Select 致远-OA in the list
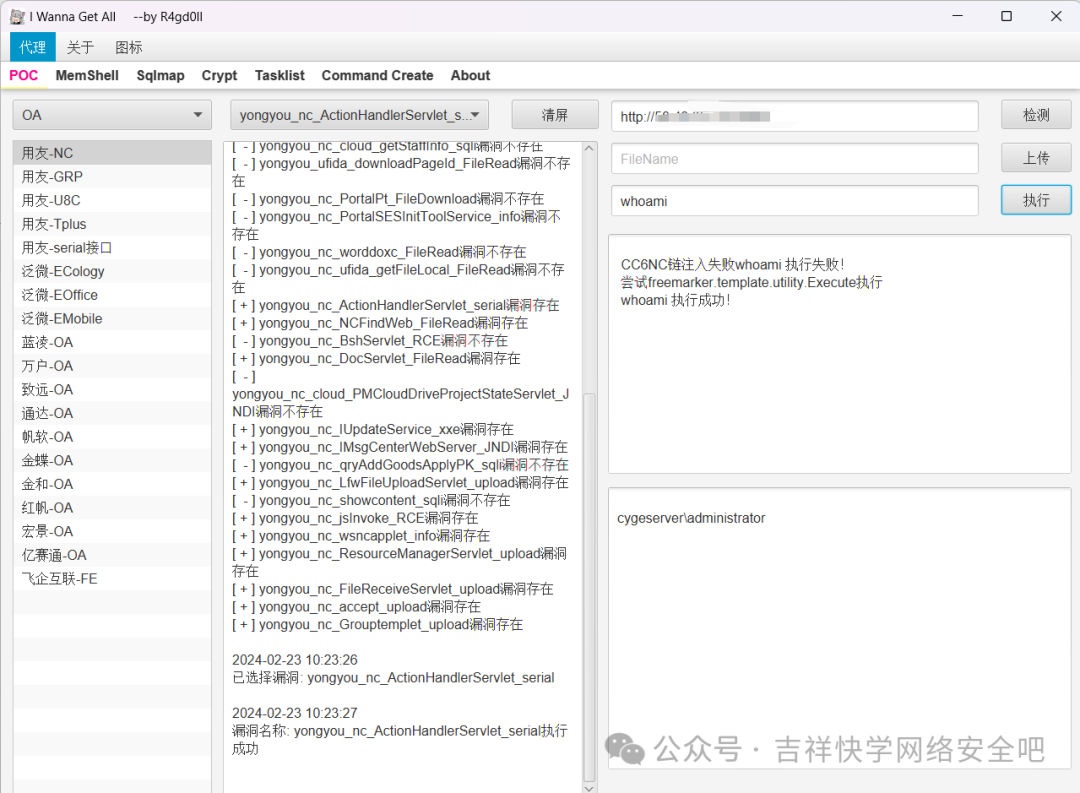 [112, 389]
